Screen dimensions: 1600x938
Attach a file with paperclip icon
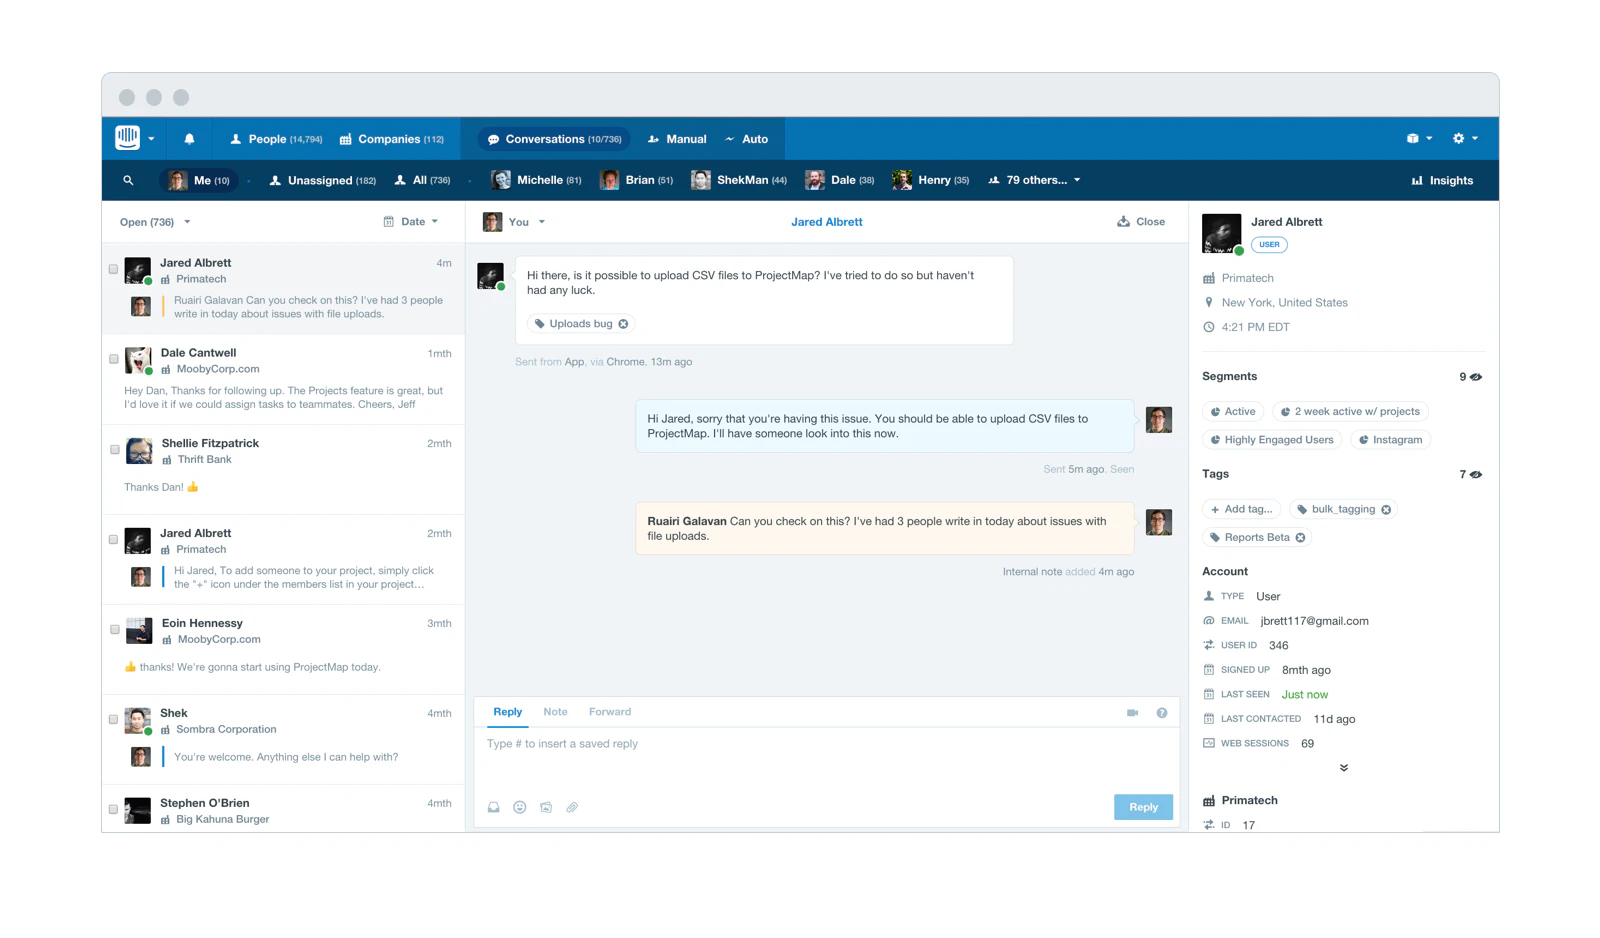click(x=572, y=807)
